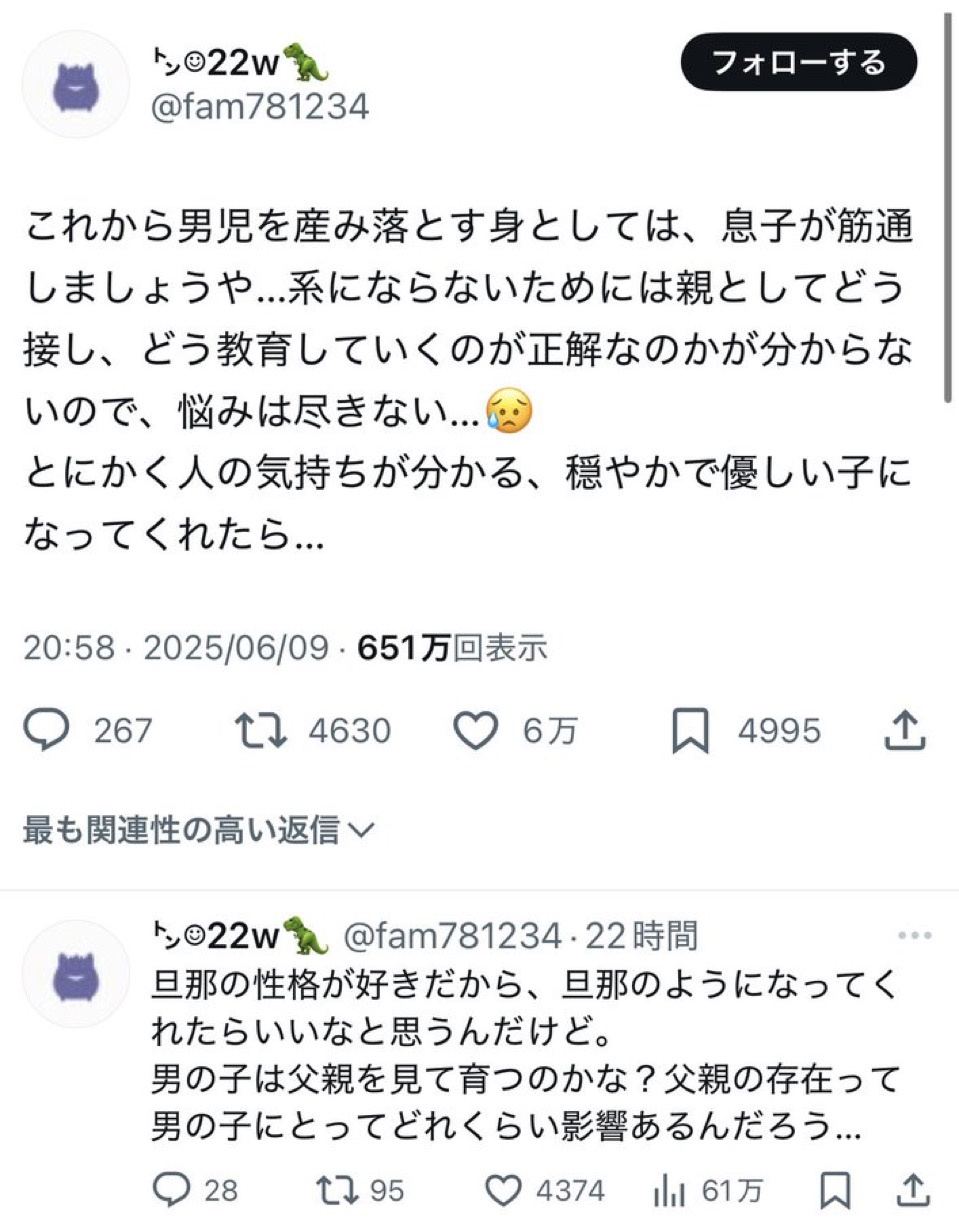Click the reply icon on main tweet
The height and width of the screenshot is (1221, 959).
(x=46, y=731)
